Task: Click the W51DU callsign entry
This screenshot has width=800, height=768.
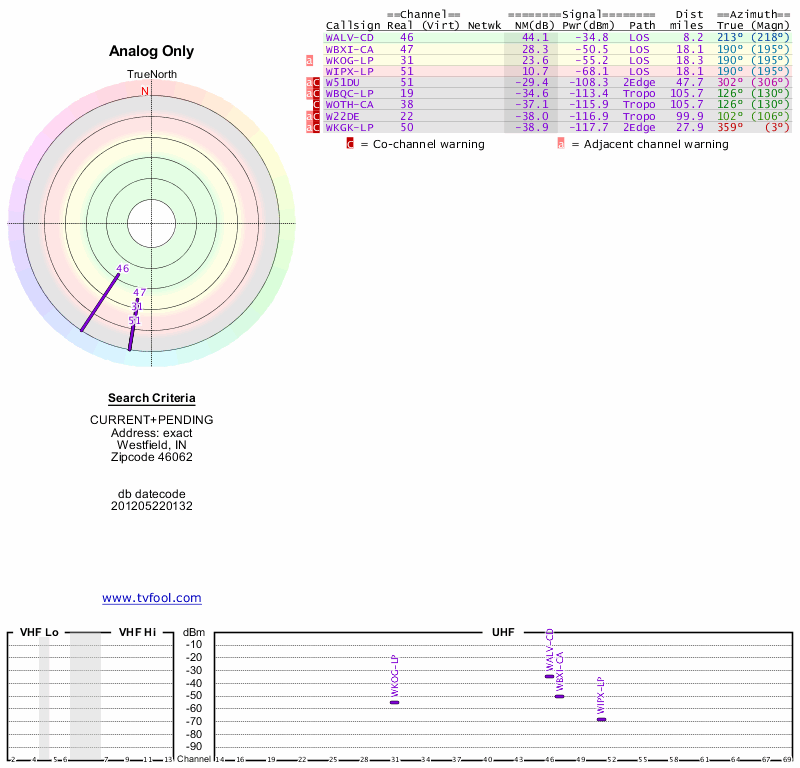Action: pyautogui.click(x=342, y=82)
